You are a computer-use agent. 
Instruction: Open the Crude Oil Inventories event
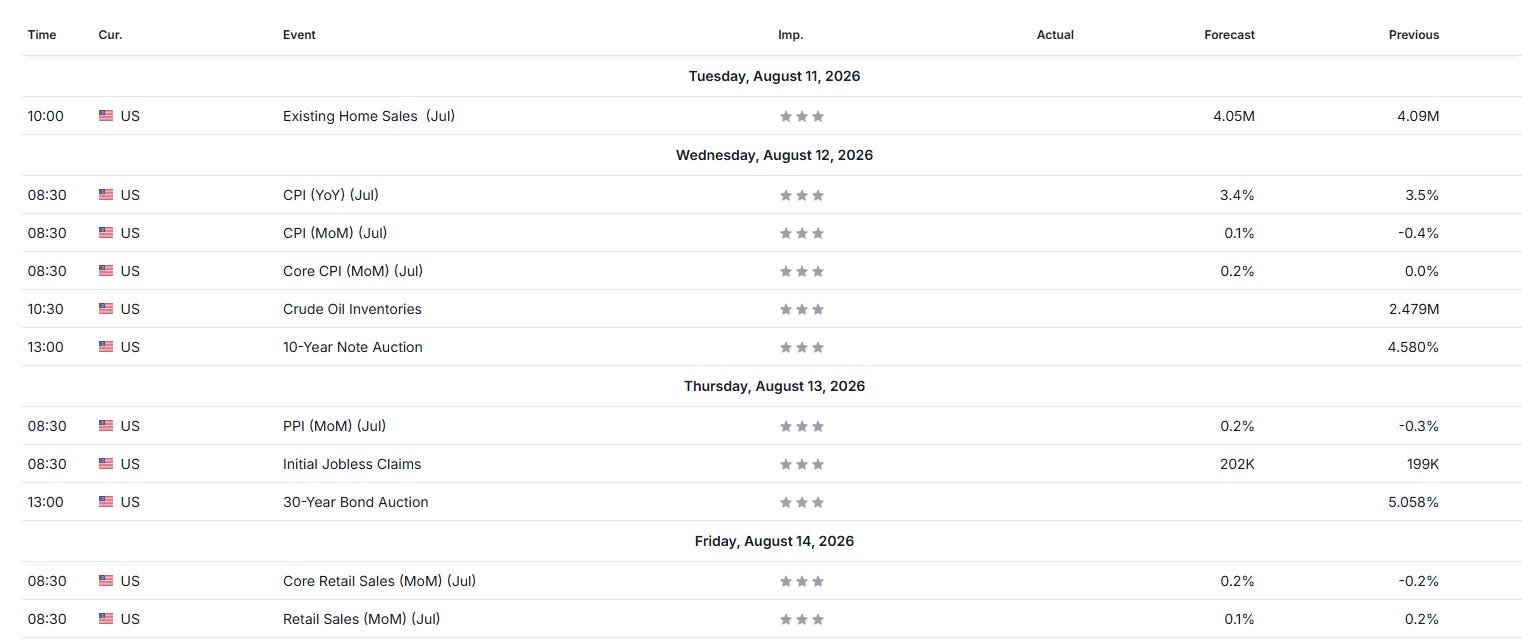click(352, 309)
